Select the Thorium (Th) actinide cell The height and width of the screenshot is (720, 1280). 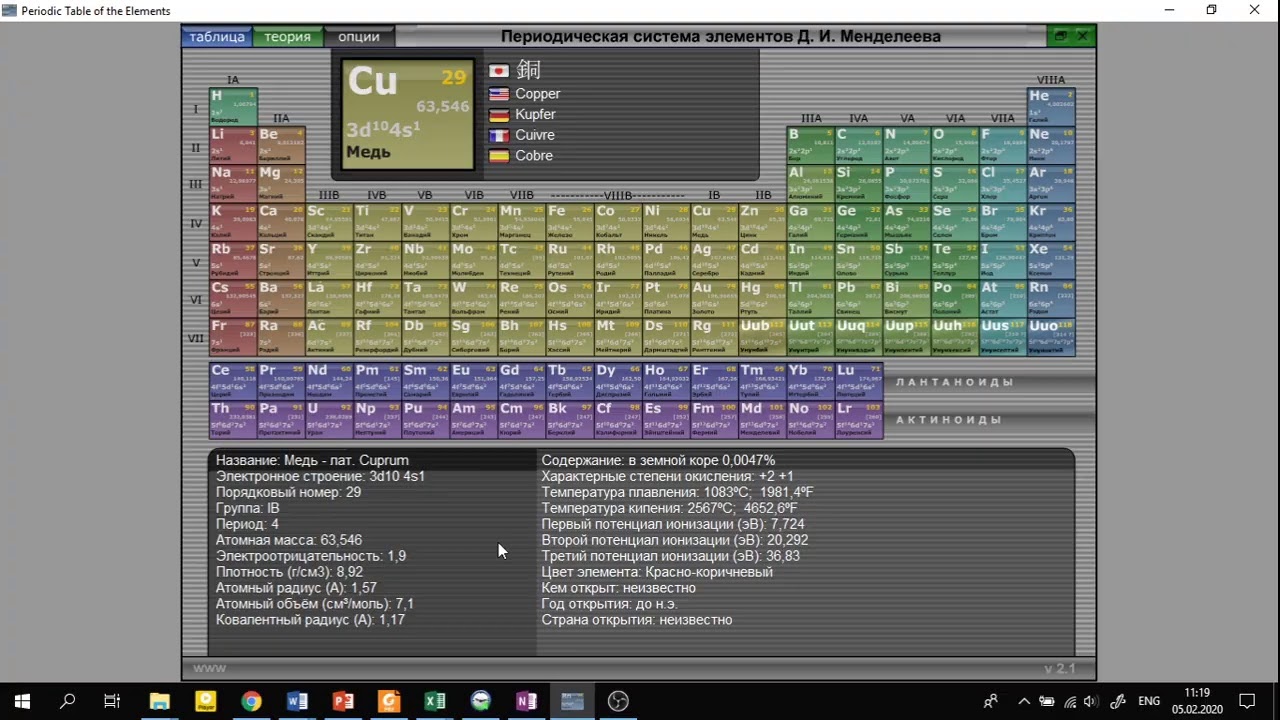[233, 420]
